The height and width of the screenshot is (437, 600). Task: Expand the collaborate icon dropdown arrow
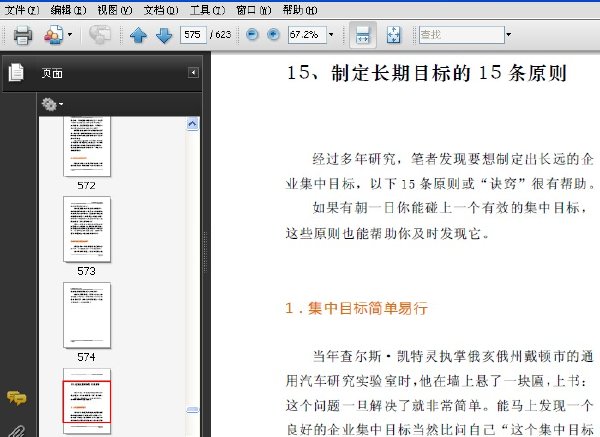click(x=70, y=34)
